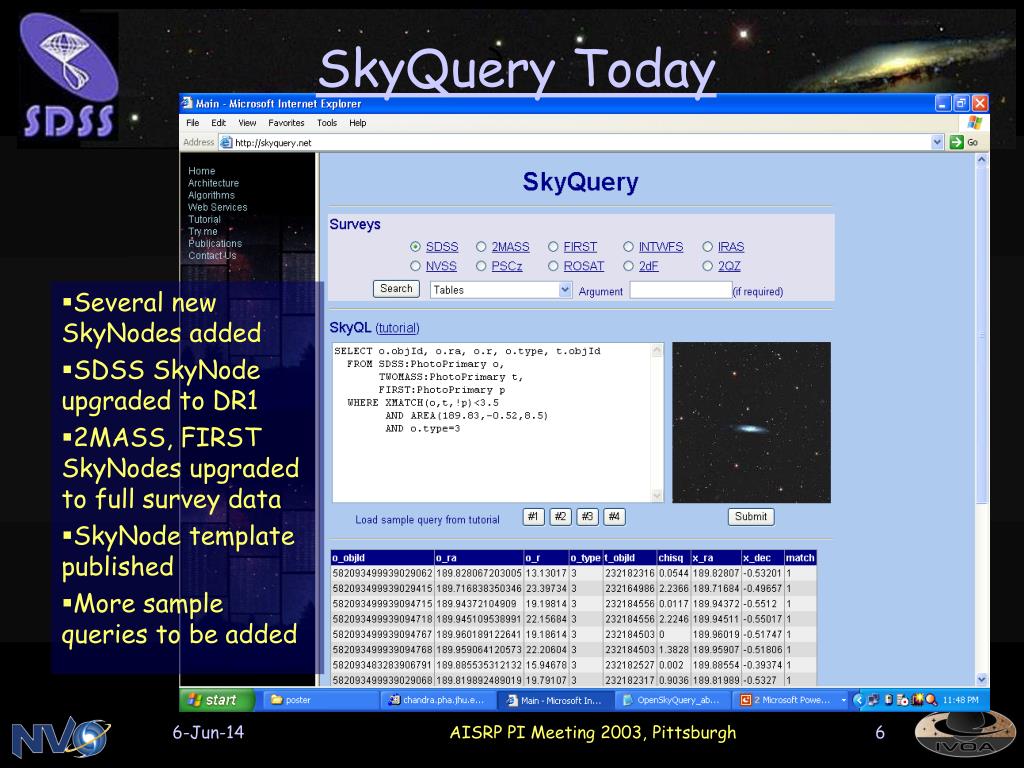Click the galaxy preview image
Image resolution: width=1024 pixels, height=768 pixels.
[x=752, y=423]
